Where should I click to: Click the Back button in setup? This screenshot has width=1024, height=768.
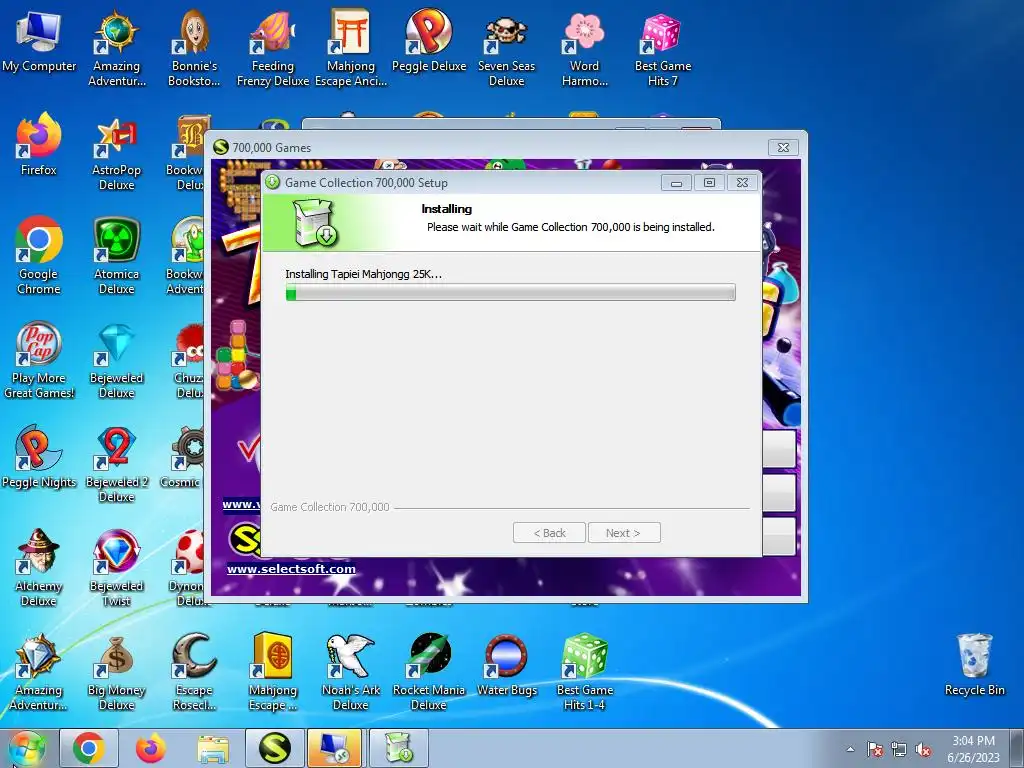point(549,533)
